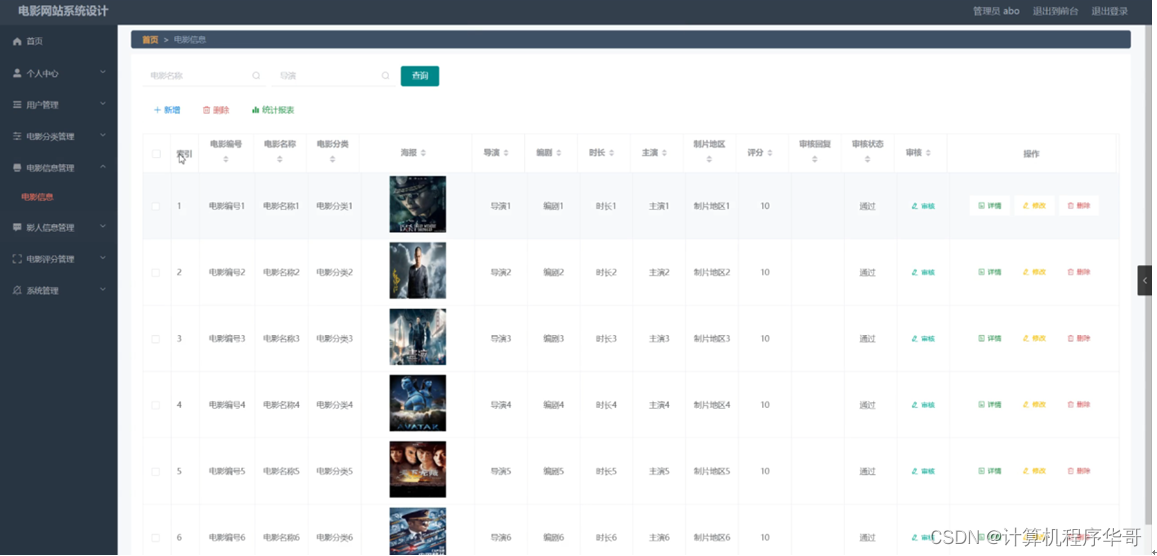Click the Avatar poster thumbnail in row 4
Screen dimensions: 1157x556
pos(418,403)
